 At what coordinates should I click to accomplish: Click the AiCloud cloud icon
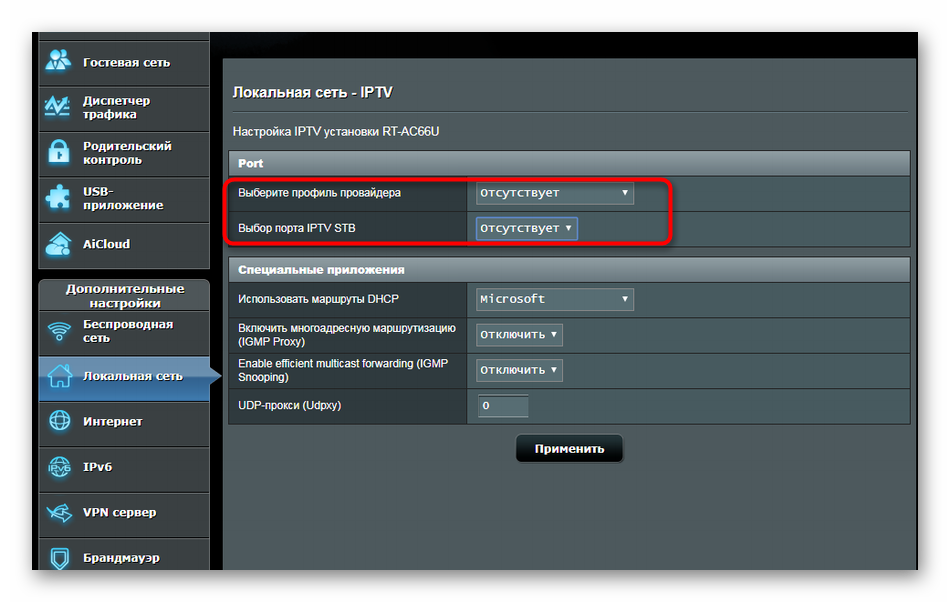coord(59,244)
